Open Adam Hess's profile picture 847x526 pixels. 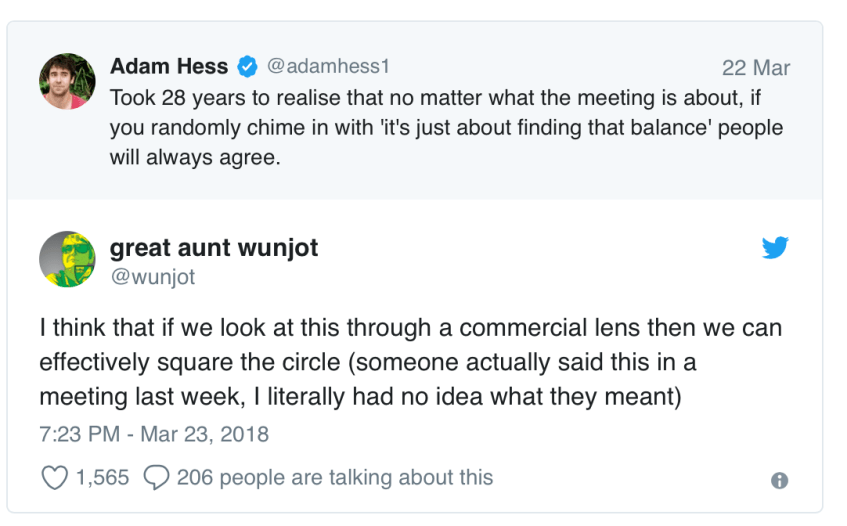tap(67, 81)
